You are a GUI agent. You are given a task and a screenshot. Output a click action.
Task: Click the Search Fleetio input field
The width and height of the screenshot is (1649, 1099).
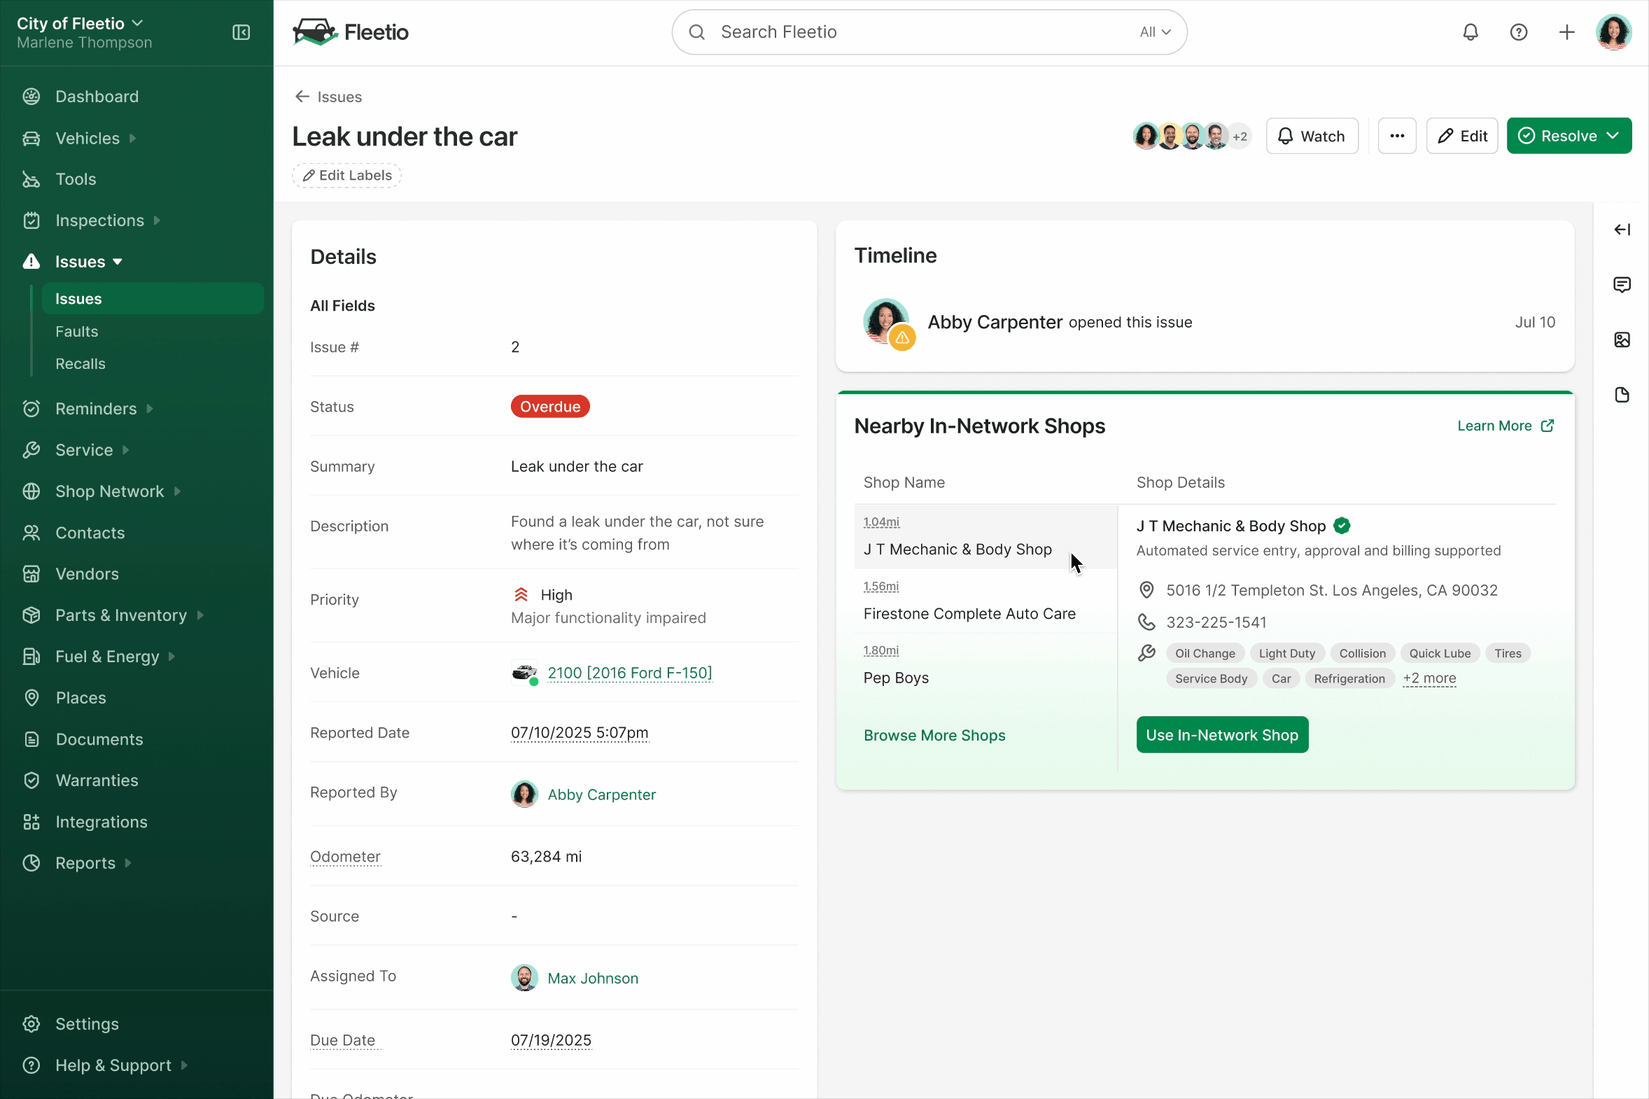(x=929, y=32)
